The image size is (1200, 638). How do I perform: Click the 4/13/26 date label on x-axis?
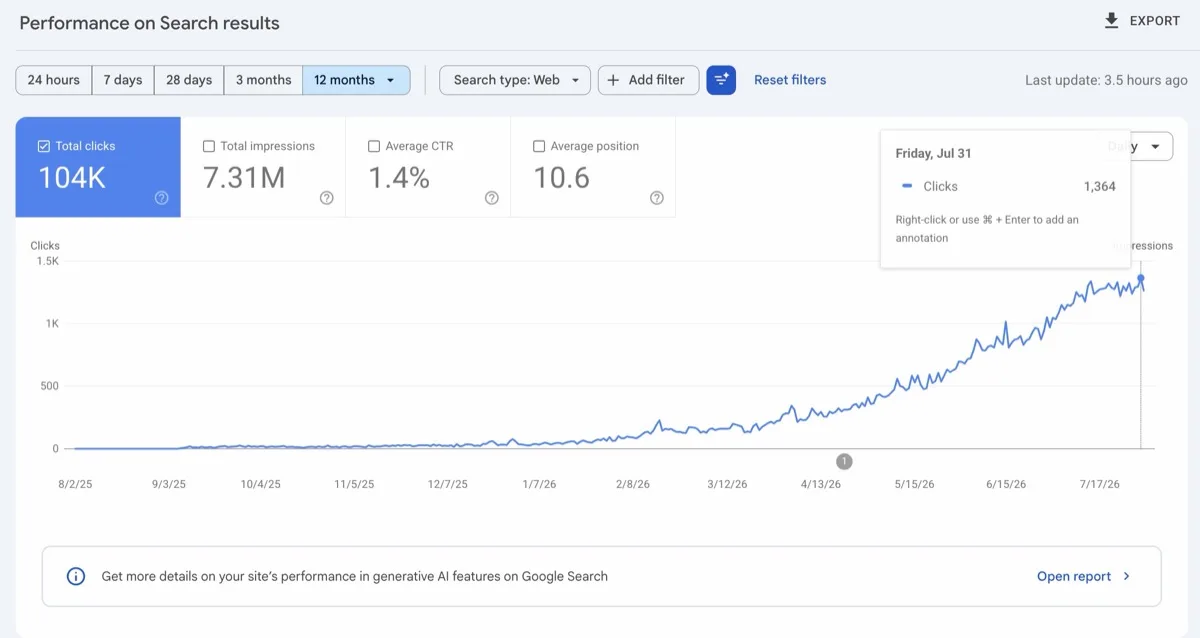pos(821,484)
